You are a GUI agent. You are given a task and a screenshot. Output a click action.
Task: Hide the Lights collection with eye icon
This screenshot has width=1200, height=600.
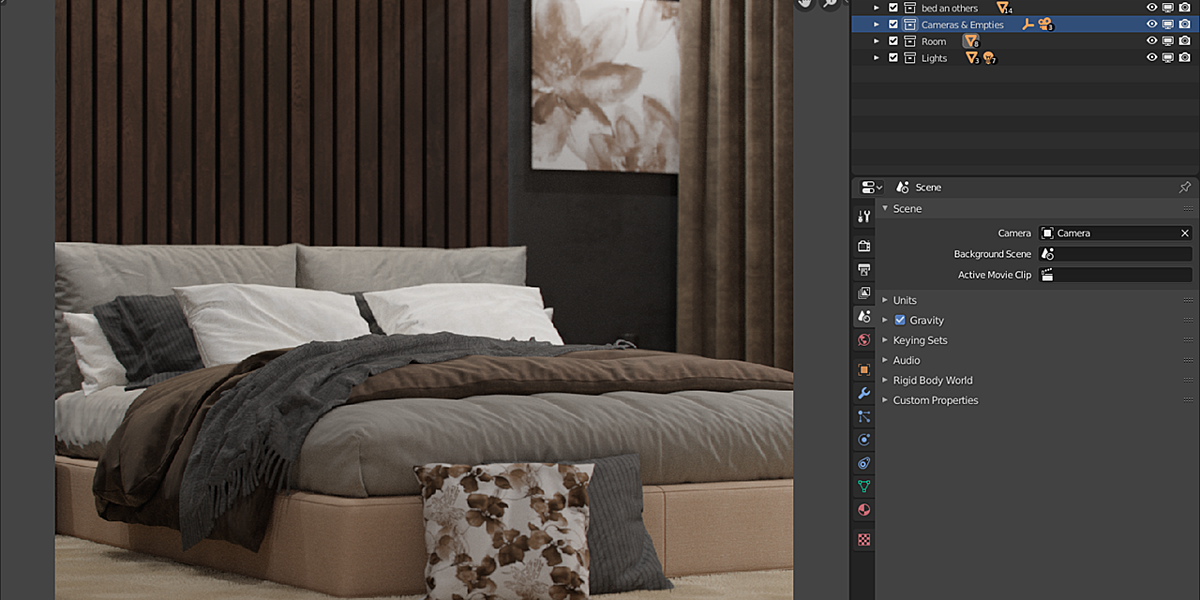(1152, 58)
